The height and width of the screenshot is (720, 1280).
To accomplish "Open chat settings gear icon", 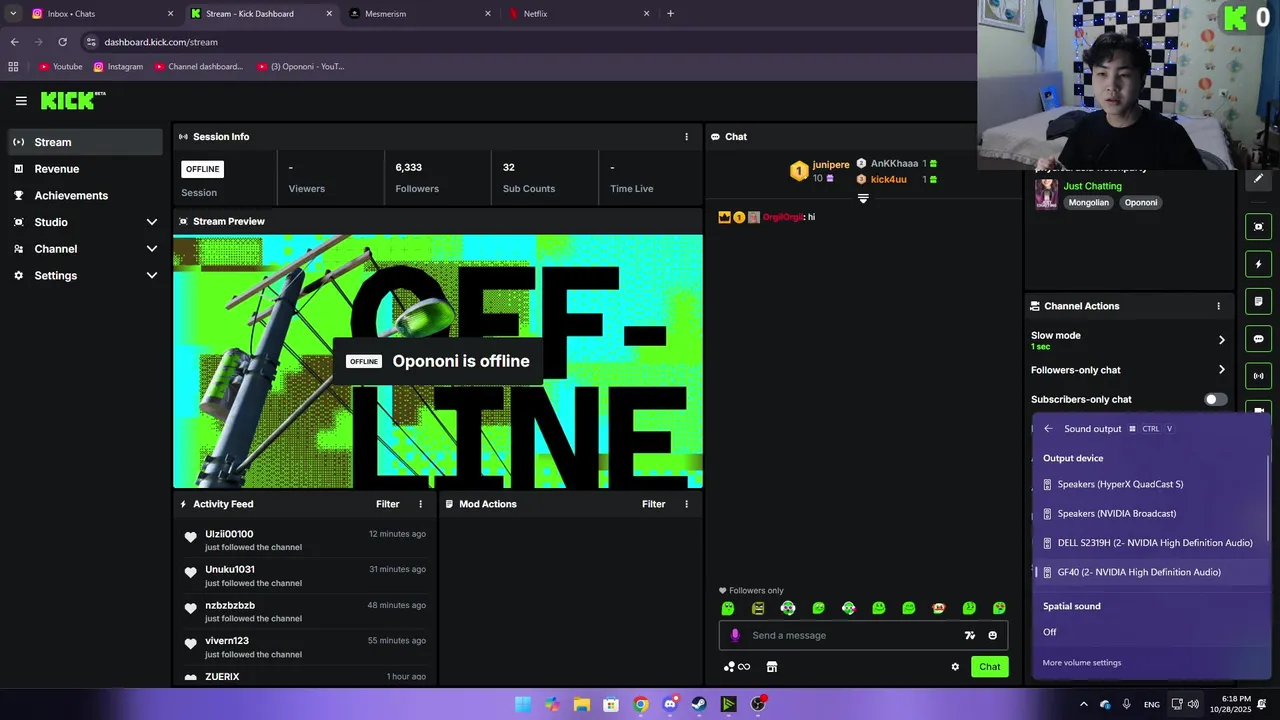I will (x=955, y=667).
